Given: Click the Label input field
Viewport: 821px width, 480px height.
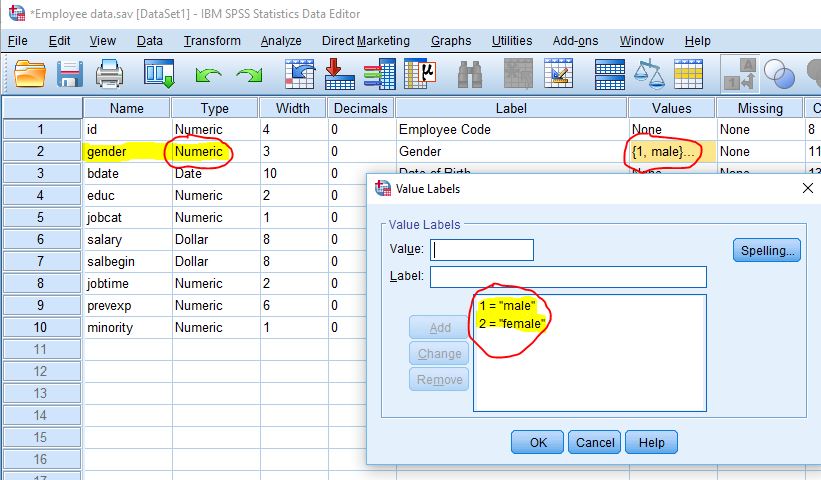Looking at the screenshot, I should (568, 277).
